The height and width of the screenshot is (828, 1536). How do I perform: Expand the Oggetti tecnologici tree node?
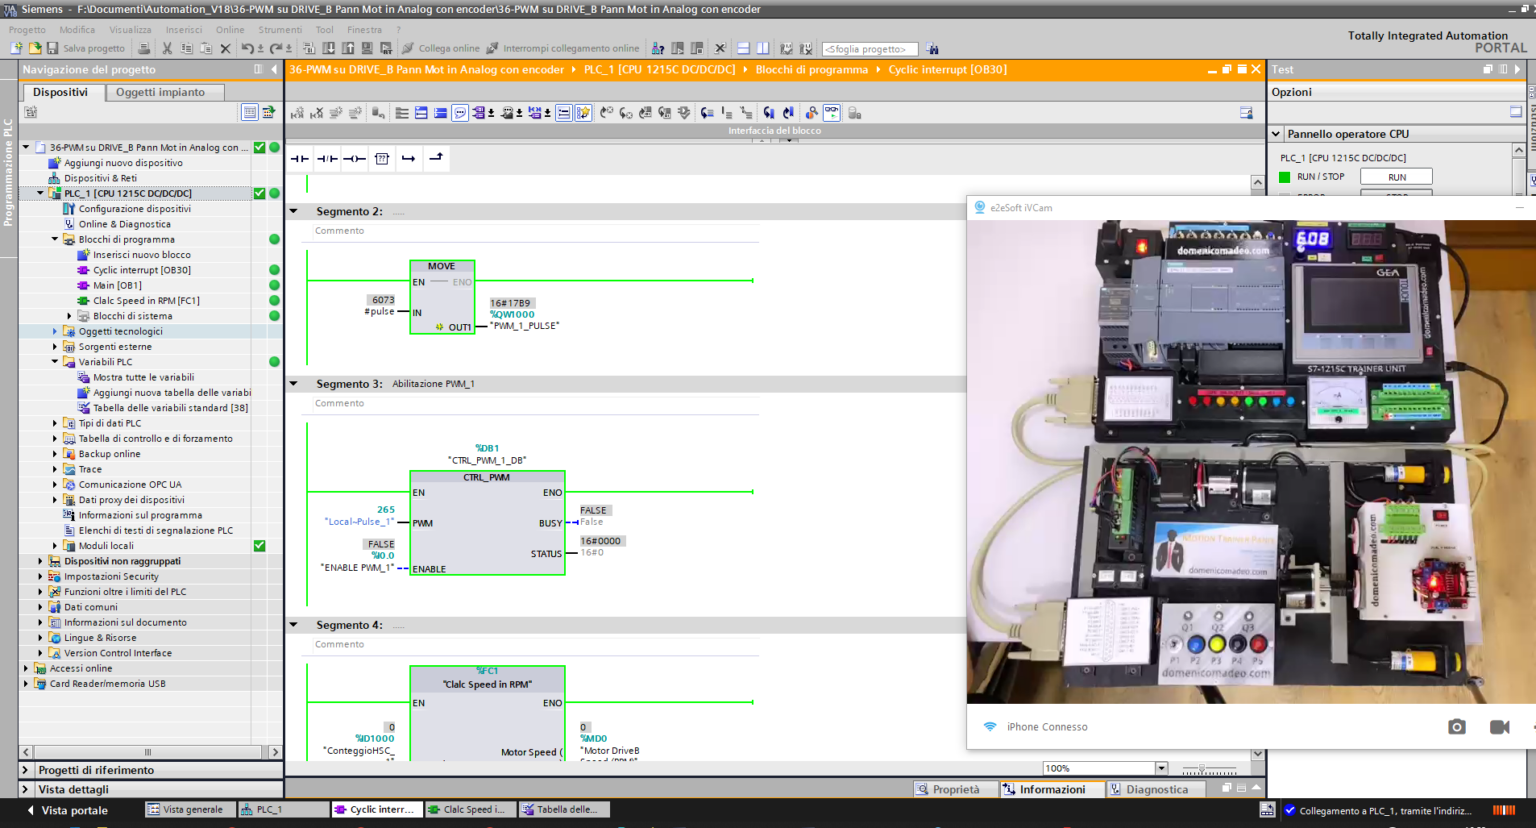55,331
